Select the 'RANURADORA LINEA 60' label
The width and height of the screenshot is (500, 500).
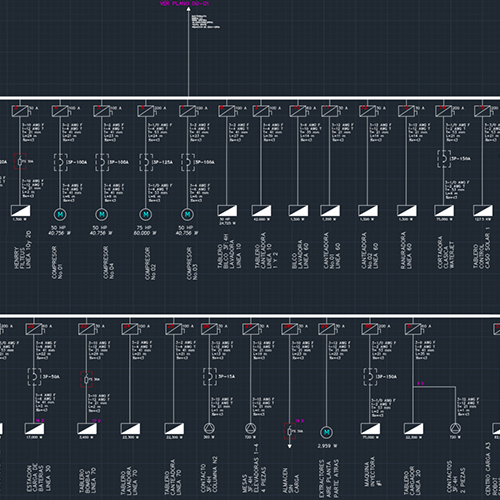[x=406, y=251]
